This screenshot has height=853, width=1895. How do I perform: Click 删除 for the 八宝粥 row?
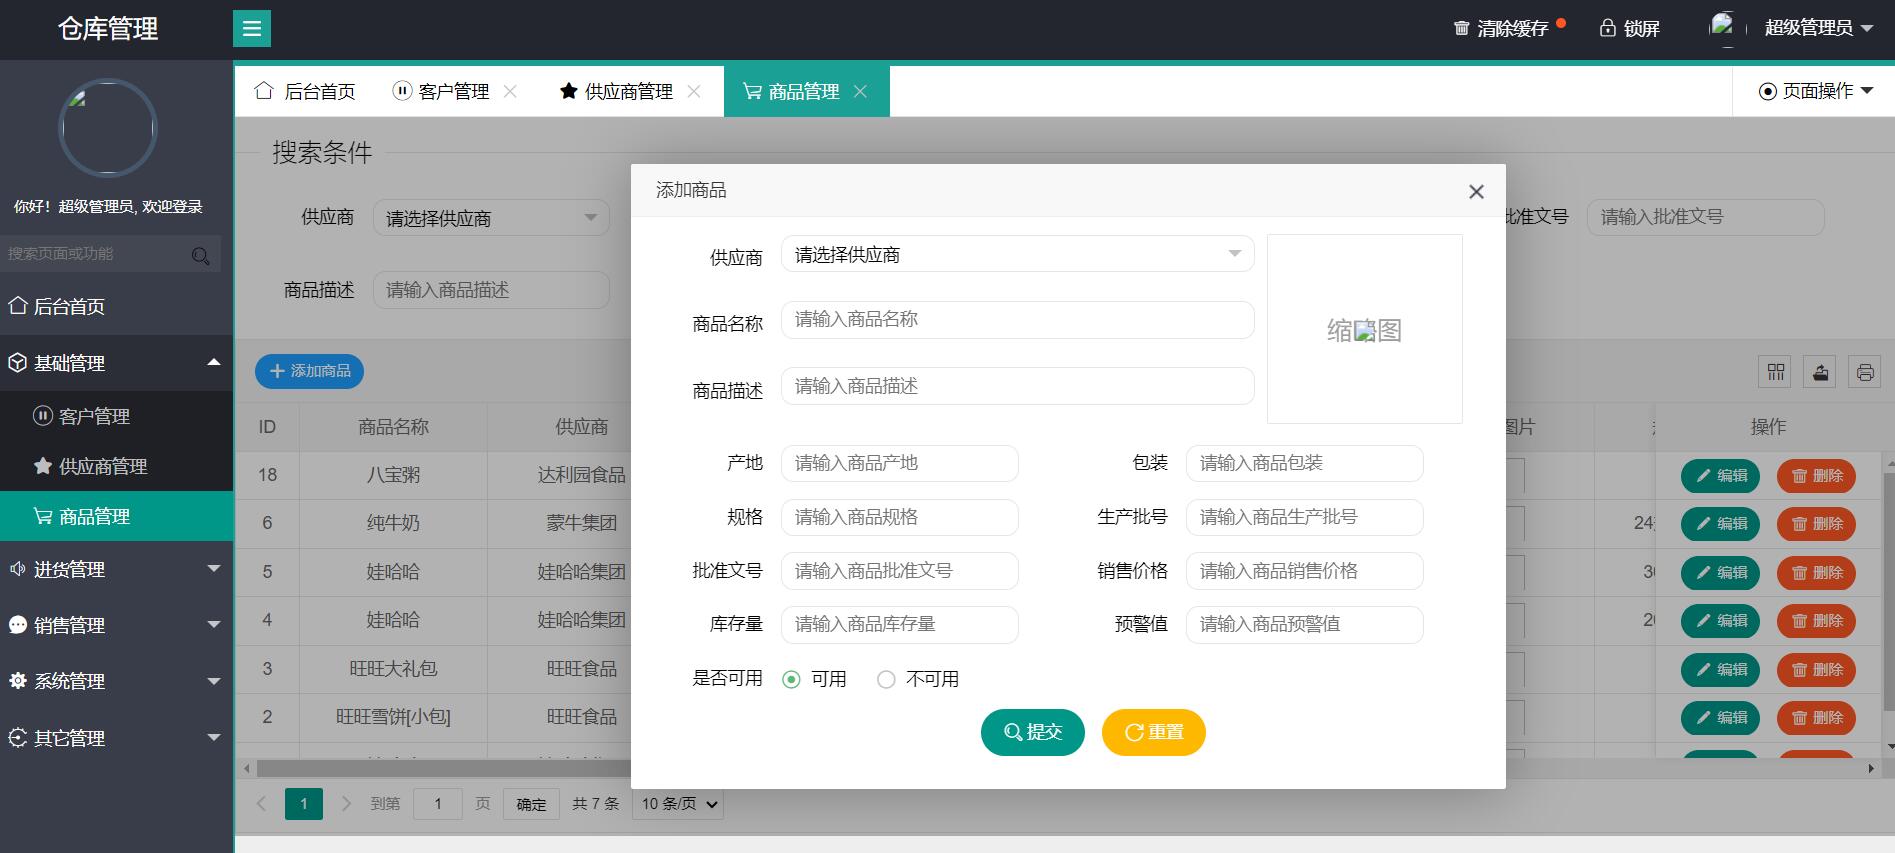tap(1816, 476)
